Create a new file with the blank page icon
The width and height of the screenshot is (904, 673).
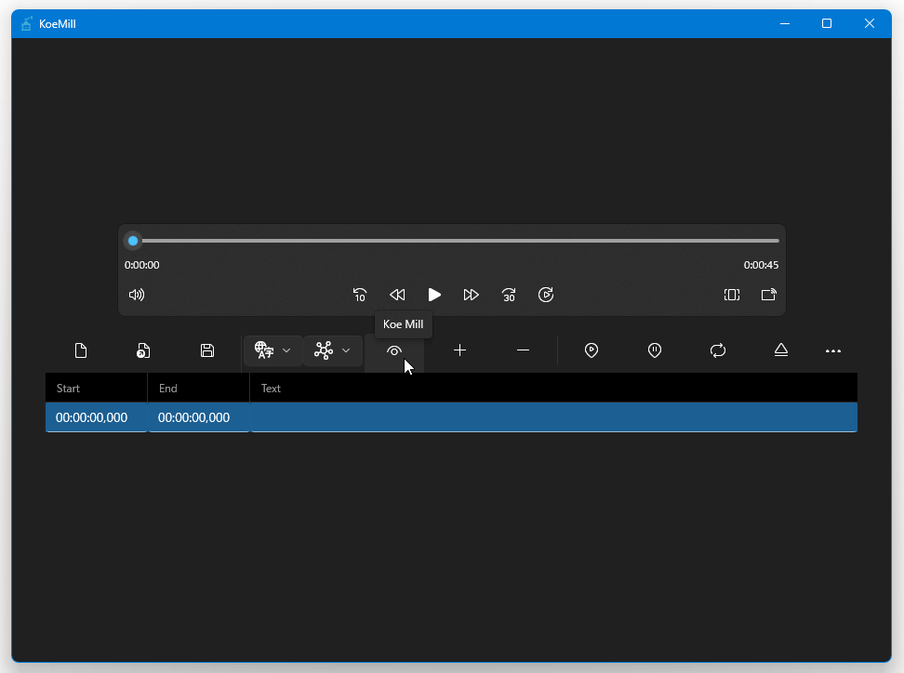pyautogui.click(x=81, y=351)
